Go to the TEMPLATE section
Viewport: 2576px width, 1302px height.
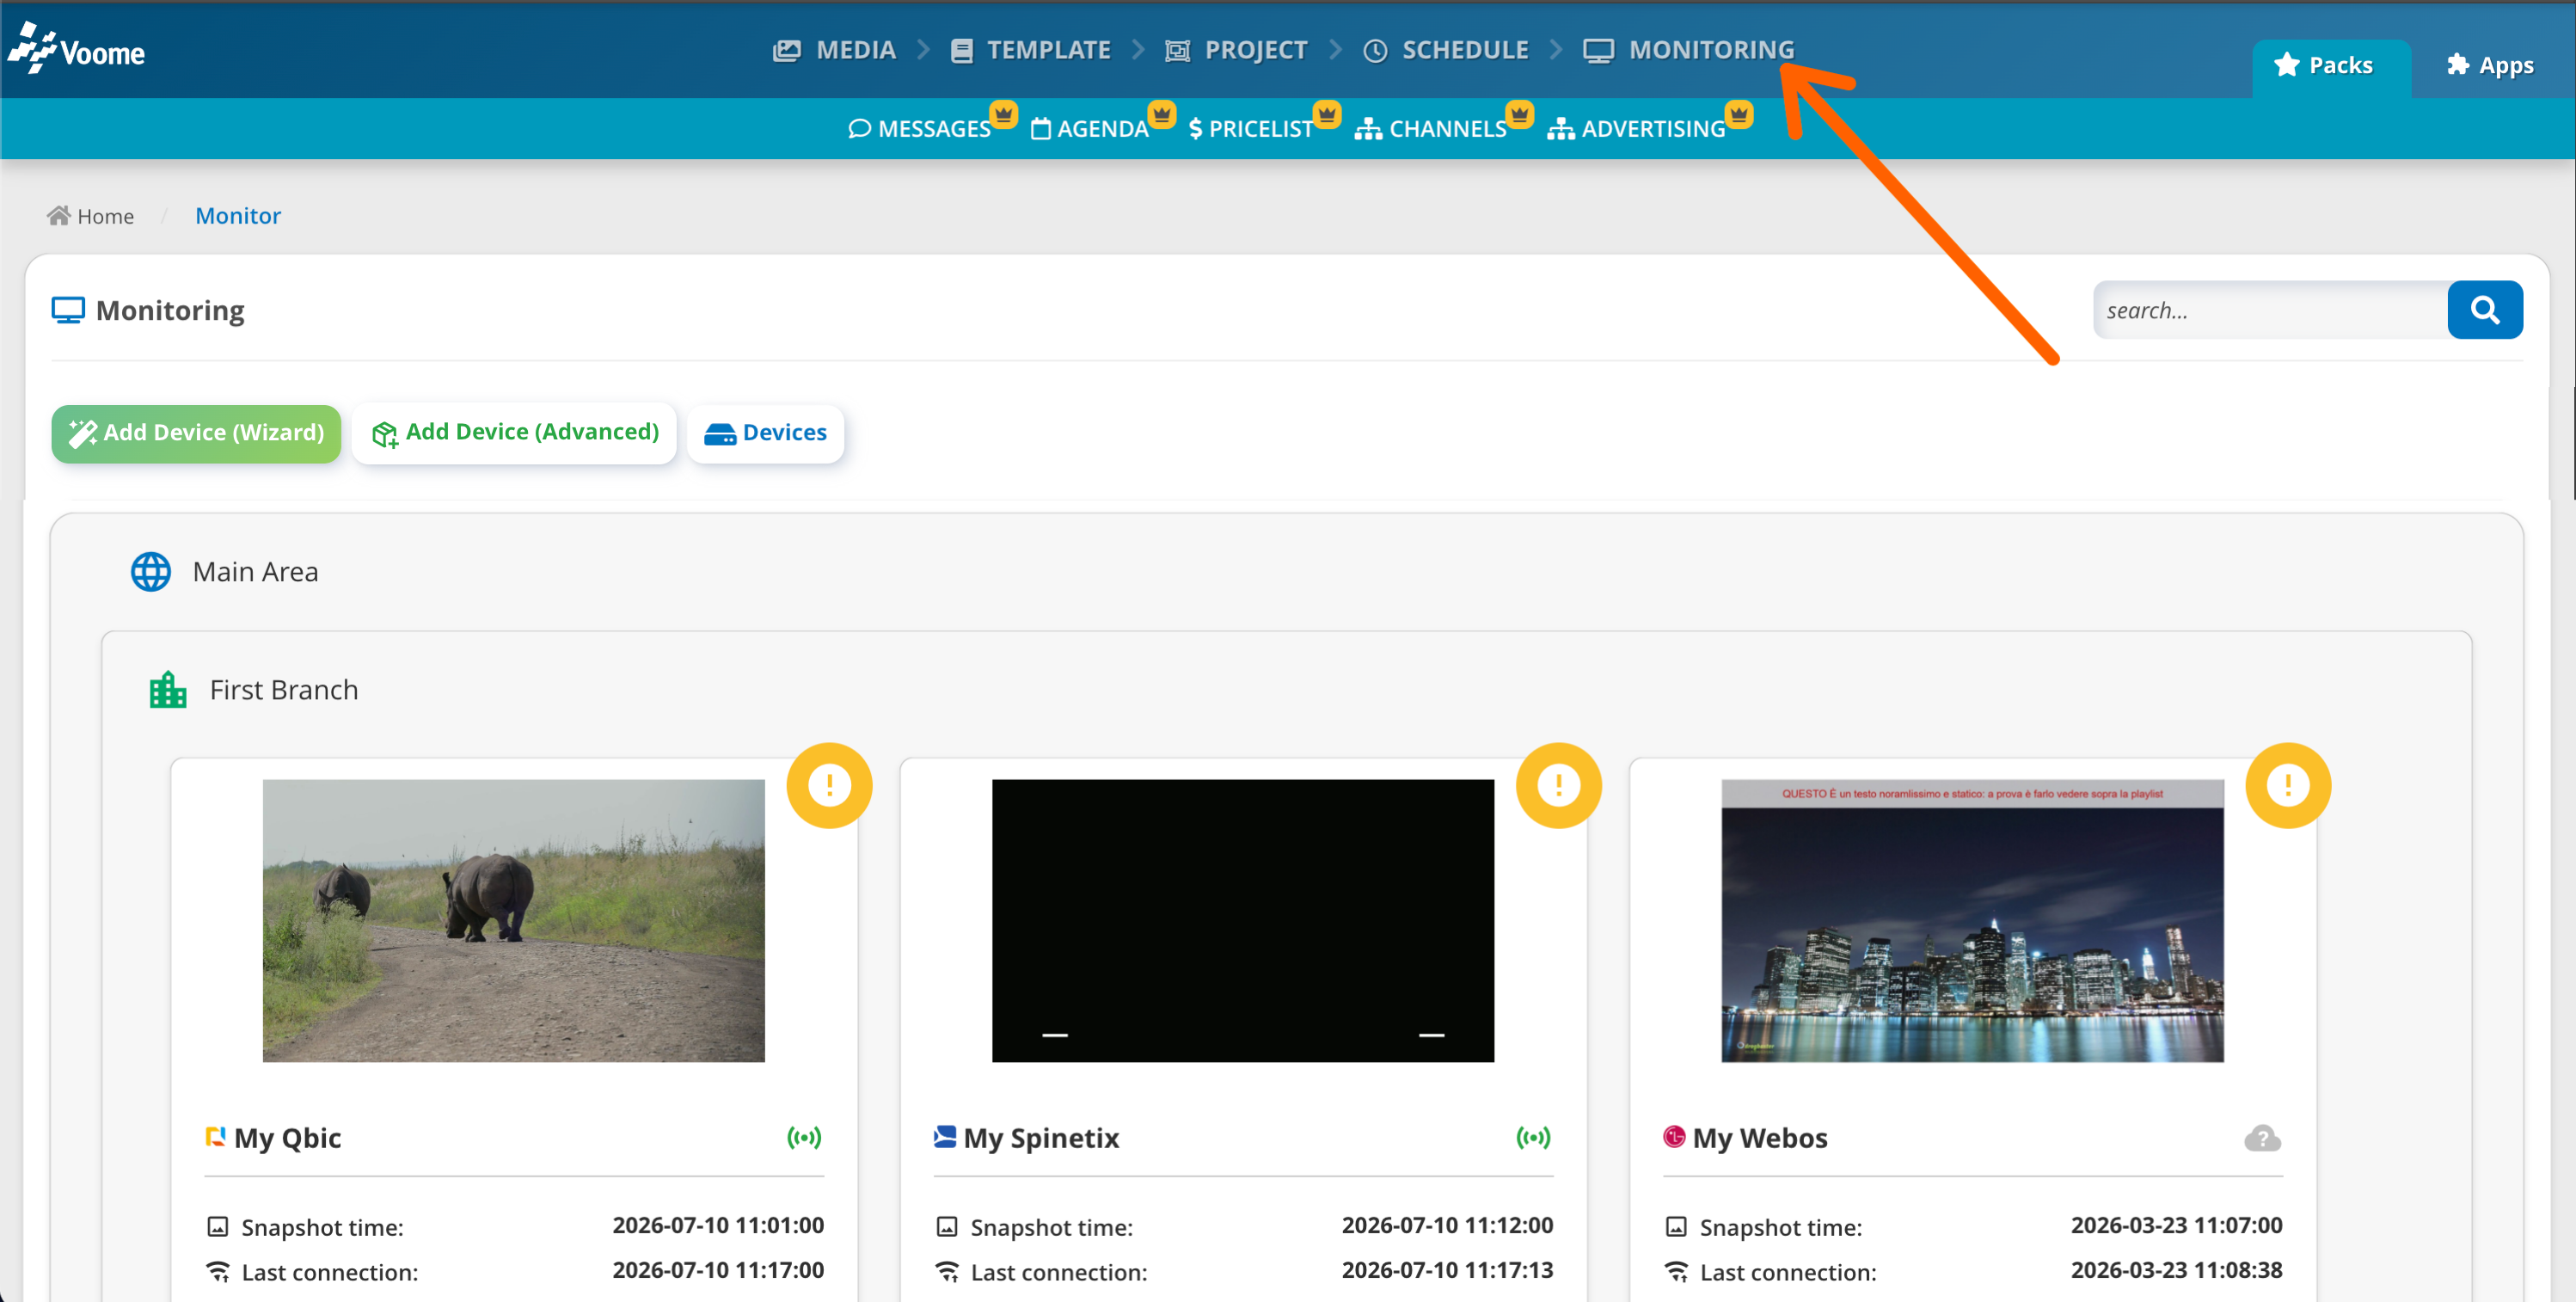pos(1030,50)
